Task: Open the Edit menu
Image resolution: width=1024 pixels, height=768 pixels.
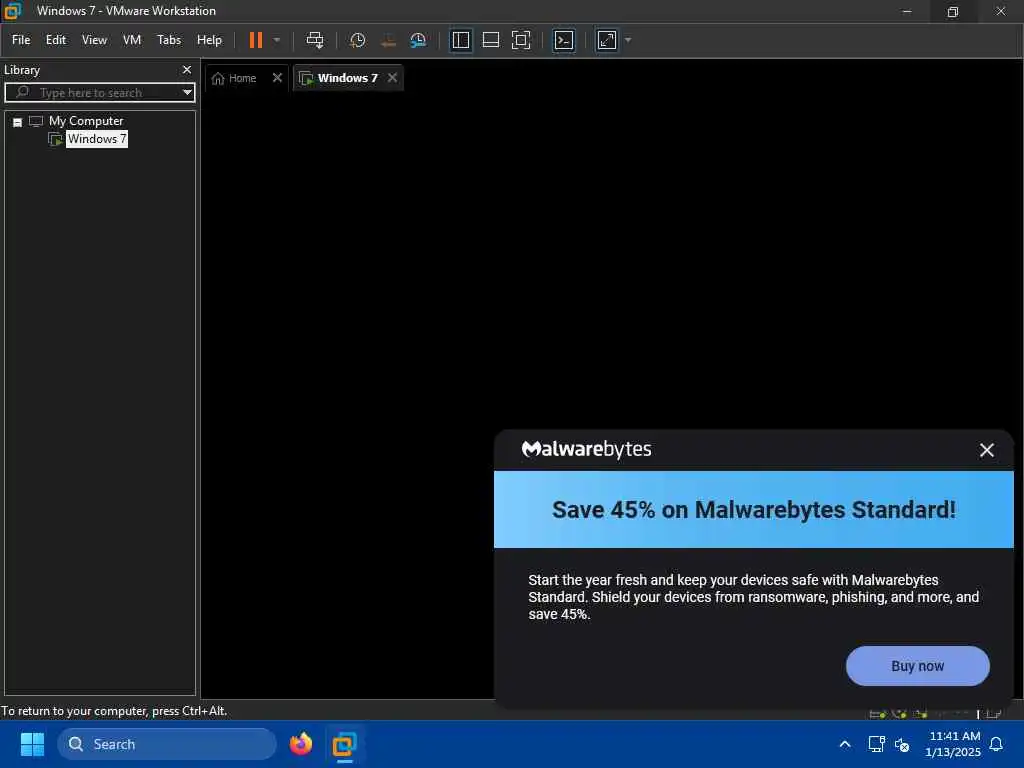Action: [x=56, y=40]
